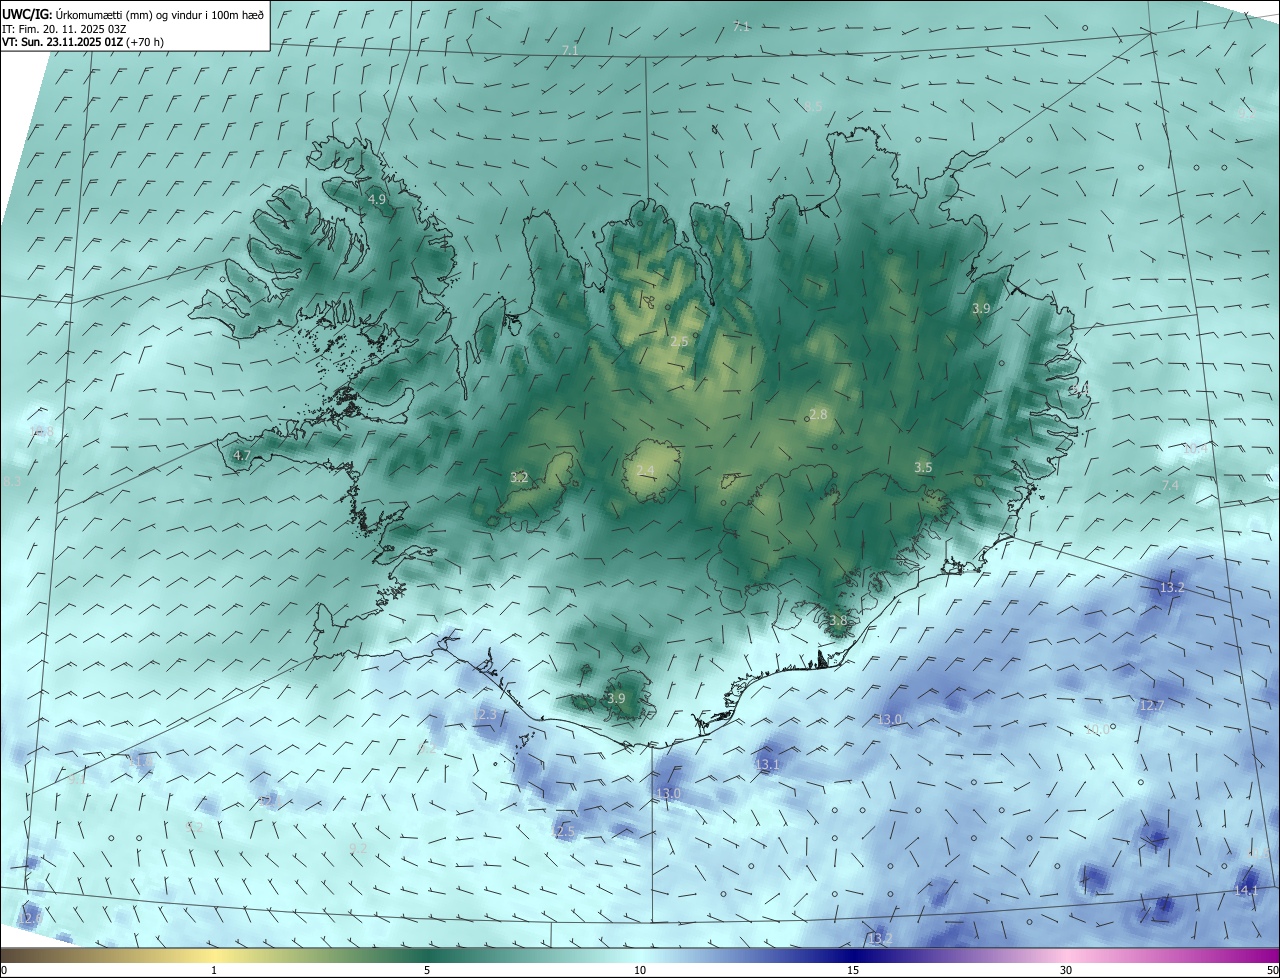Click the 3.5 value in east Iceland
This screenshot has width=1280, height=978.
coord(923,468)
